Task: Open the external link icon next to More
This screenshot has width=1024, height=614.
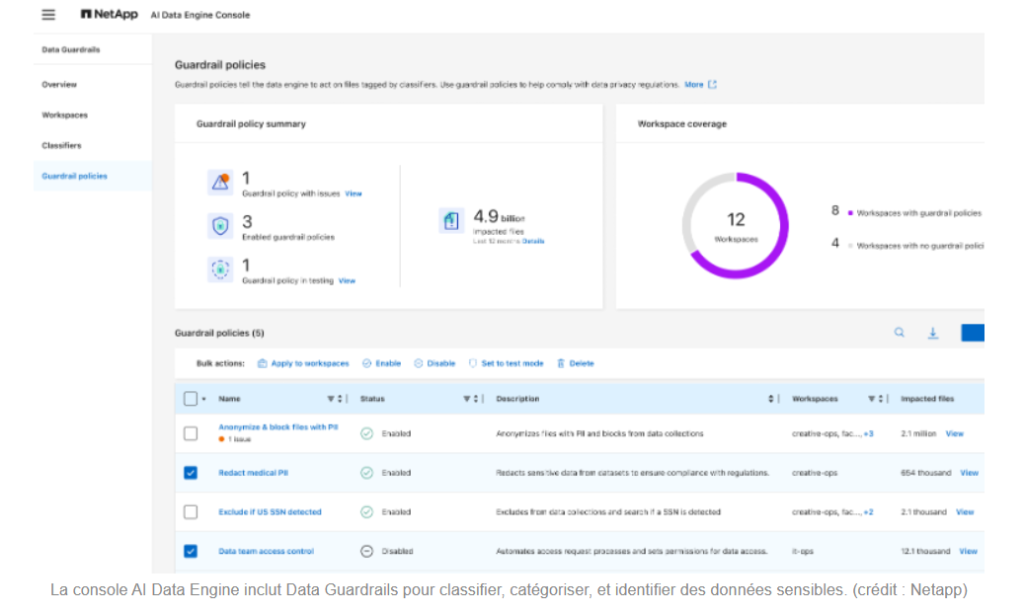Action: point(712,84)
